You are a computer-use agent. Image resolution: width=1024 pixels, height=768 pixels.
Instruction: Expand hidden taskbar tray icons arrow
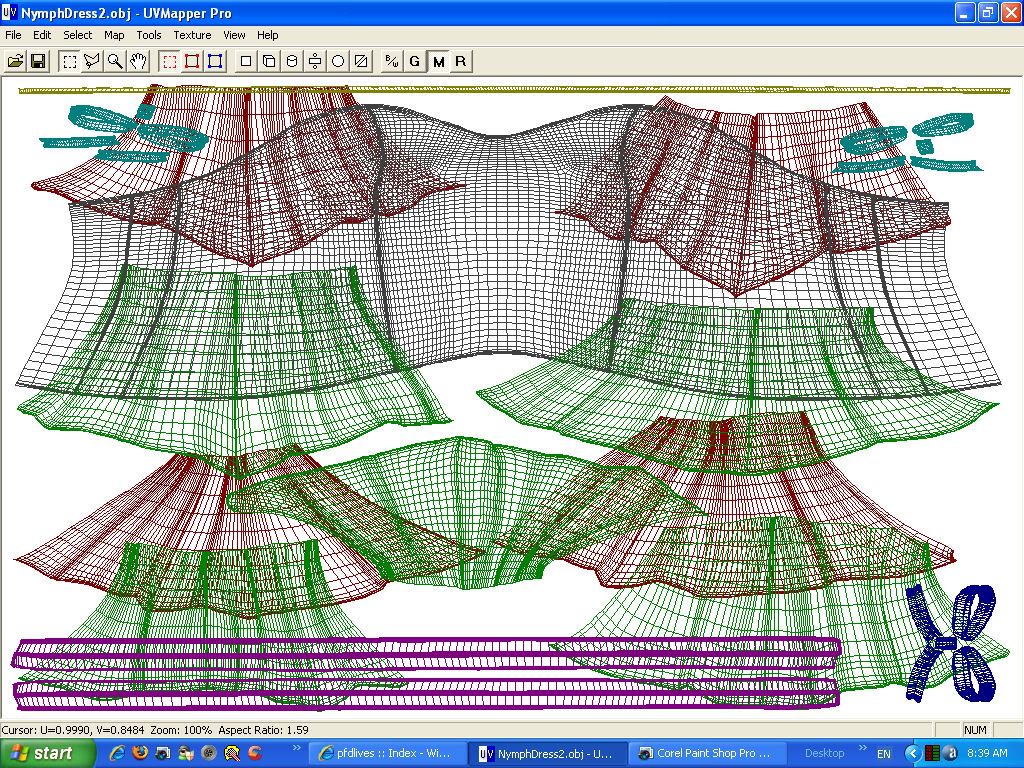click(x=912, y=753)
